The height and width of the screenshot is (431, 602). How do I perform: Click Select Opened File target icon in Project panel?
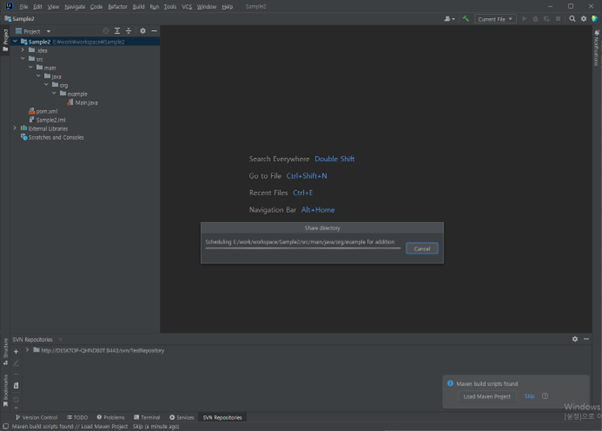coord(106,31)
